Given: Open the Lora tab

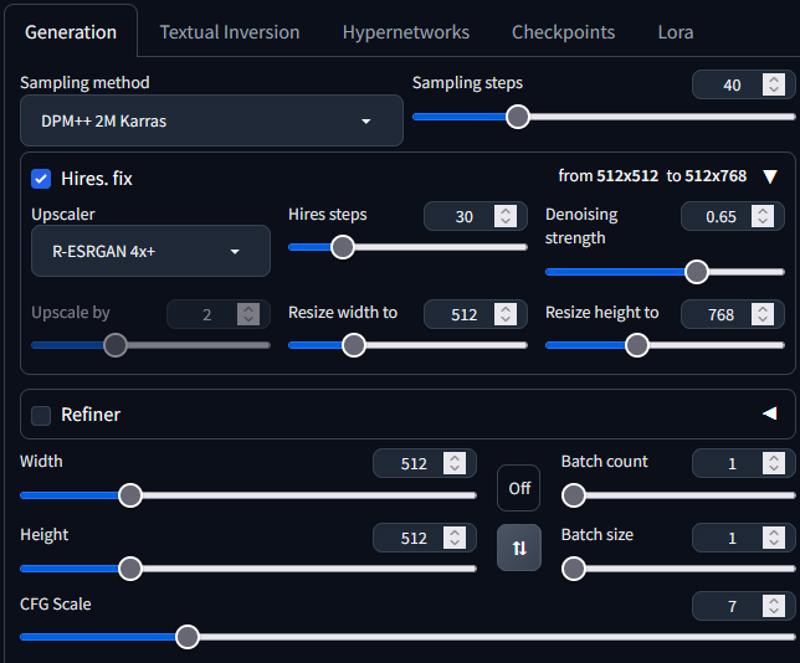Looking at the screenshot, I should (675, 32).
